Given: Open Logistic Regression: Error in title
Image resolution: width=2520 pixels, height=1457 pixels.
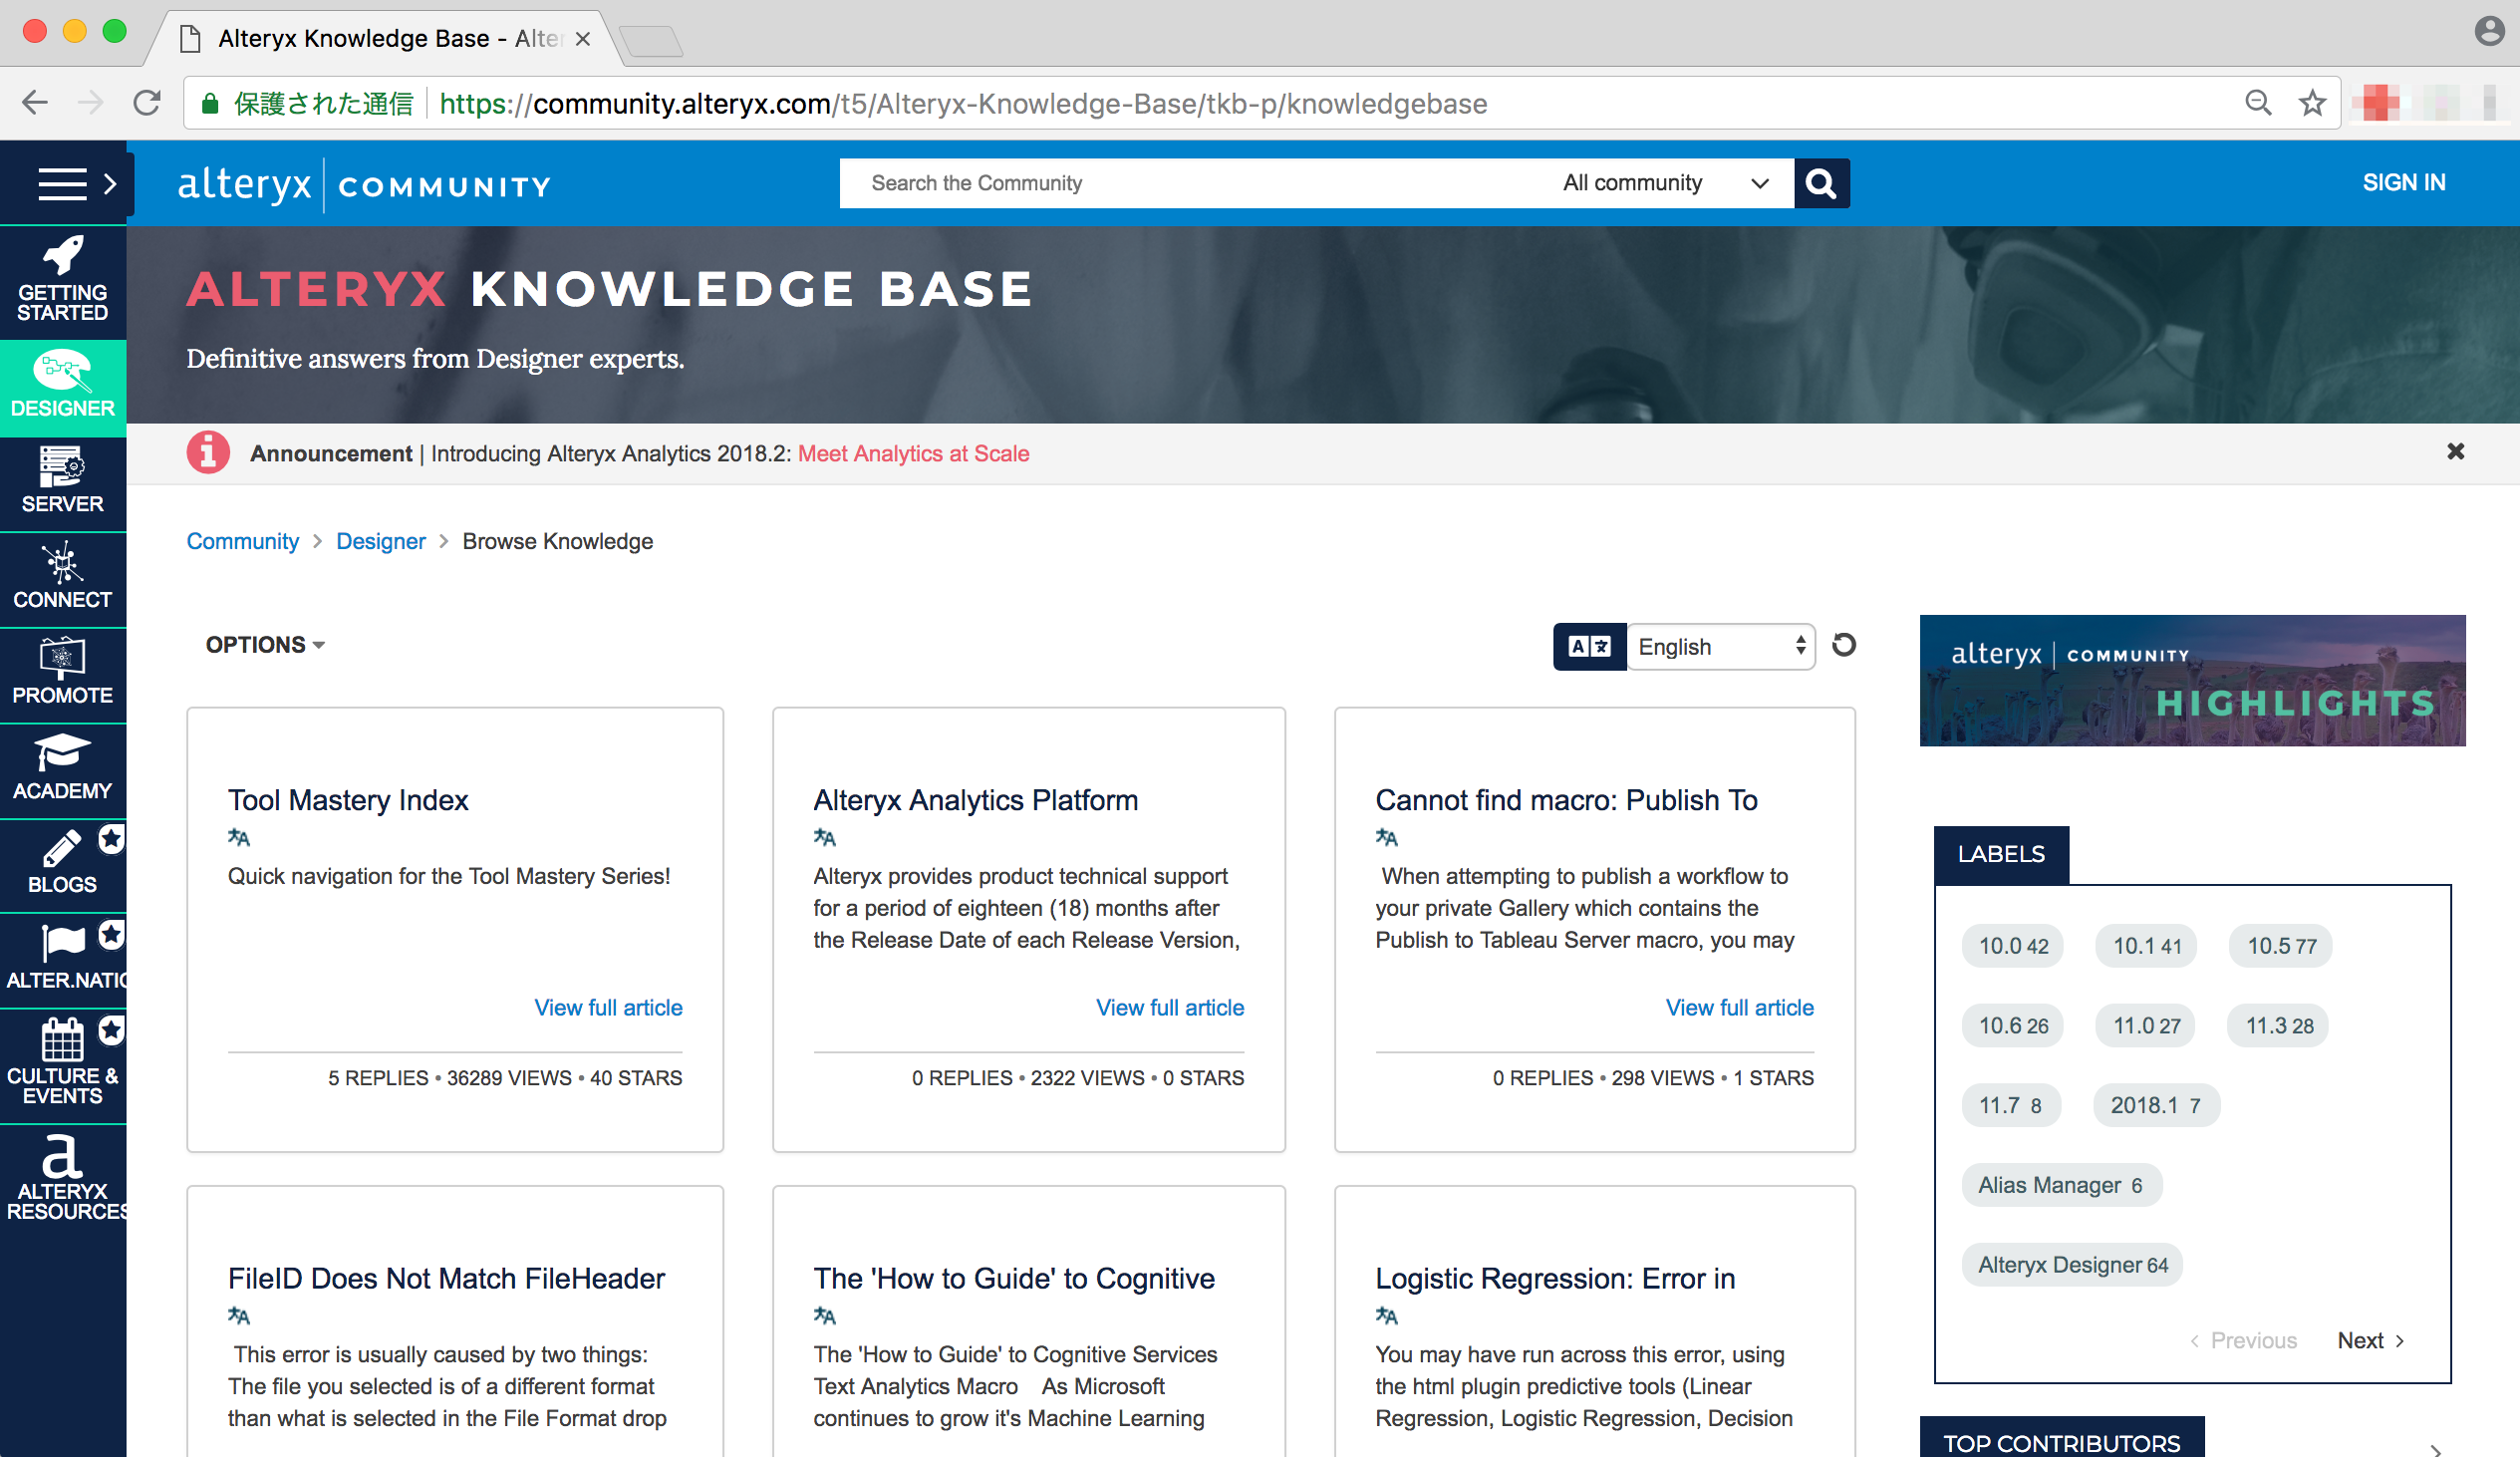Looking at the screenshot, I should 1555,1278.
